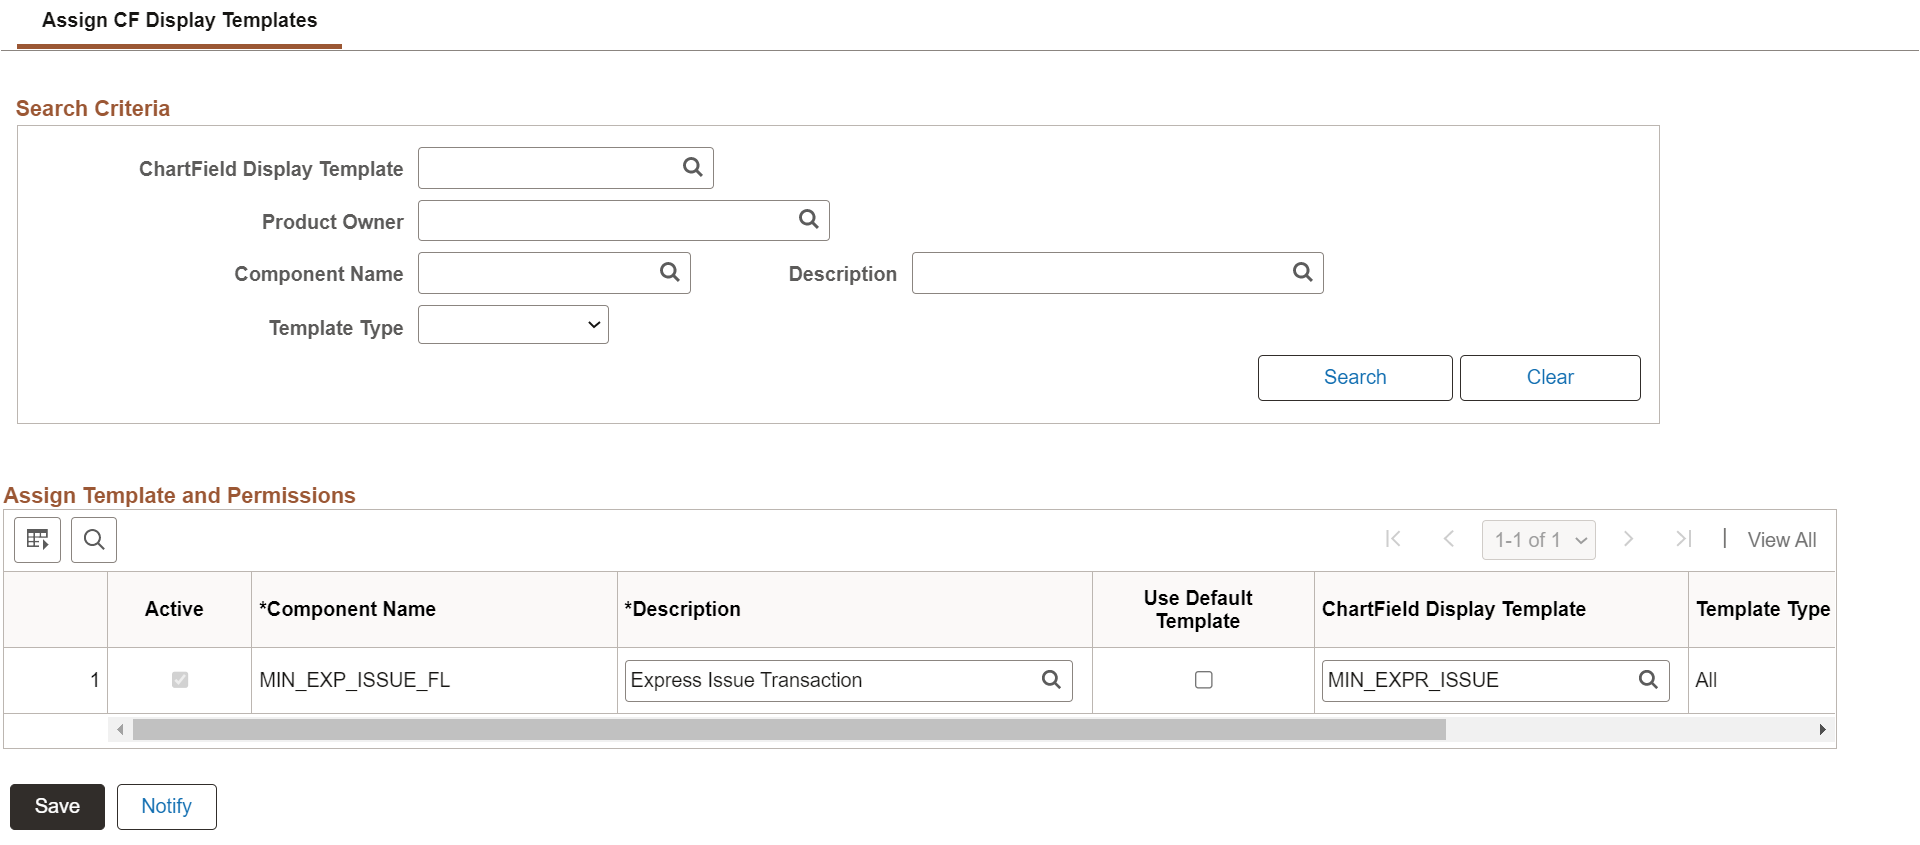The width and height of the screenshot is (1920, 845).
Task: Go to the first row page
Action: click(x=1393, y=539)
